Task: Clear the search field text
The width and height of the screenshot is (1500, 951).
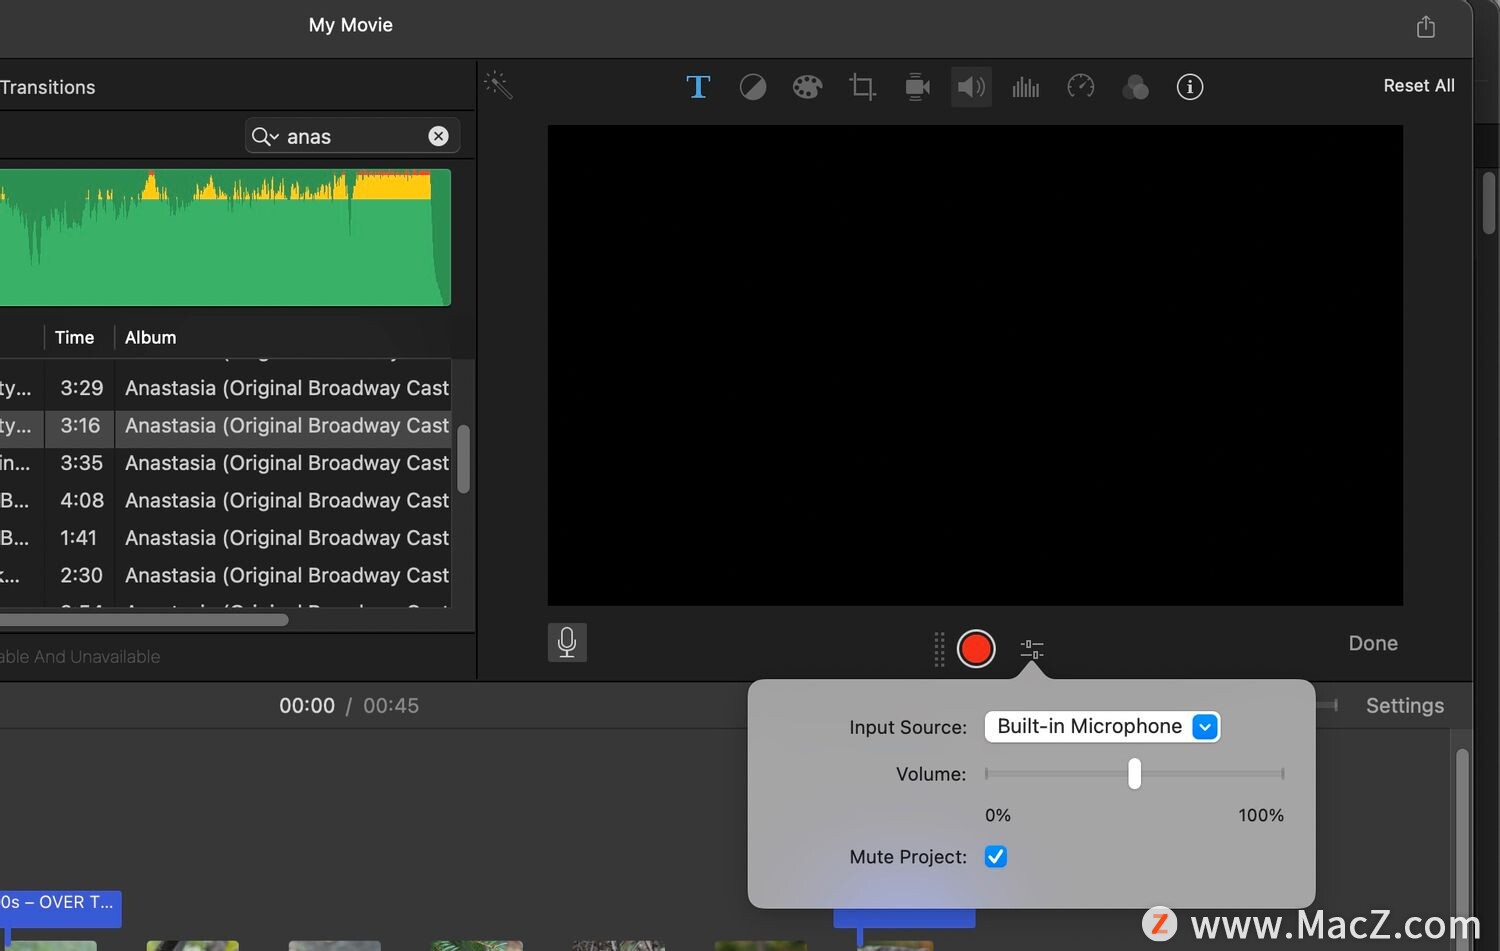Action: point(438,136)
